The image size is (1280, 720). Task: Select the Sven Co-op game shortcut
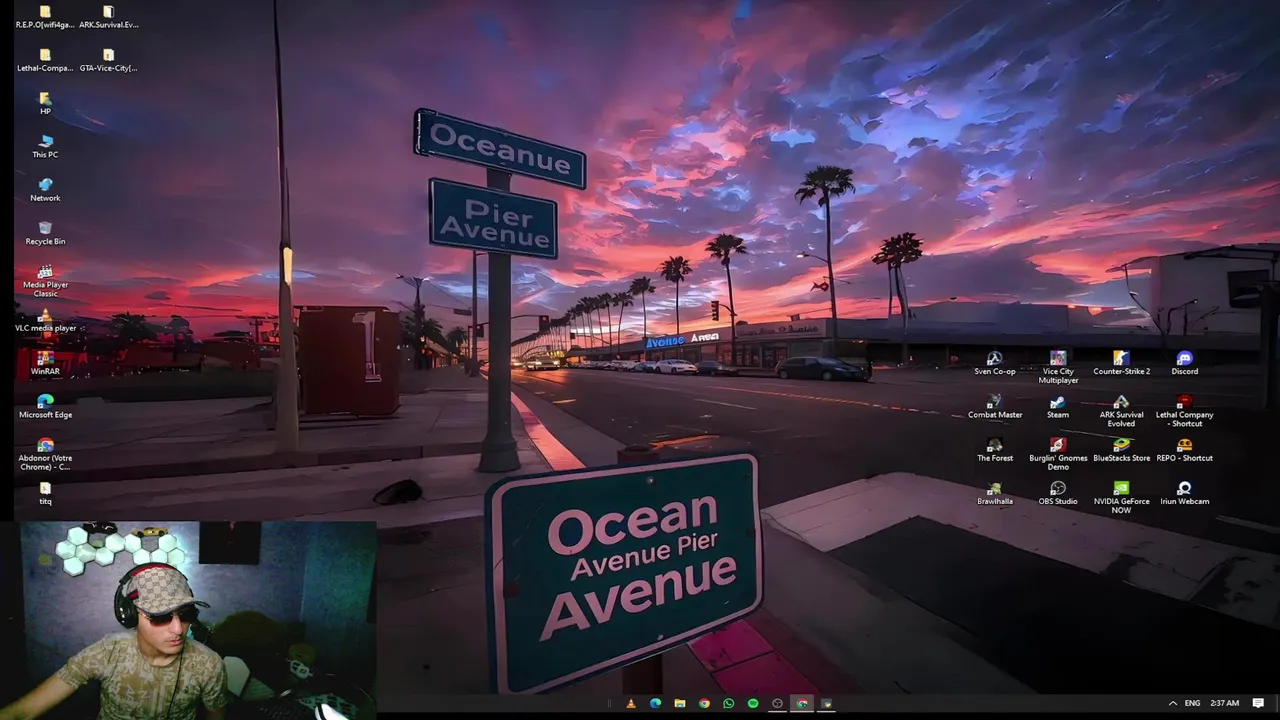click(x=994, y=363)
